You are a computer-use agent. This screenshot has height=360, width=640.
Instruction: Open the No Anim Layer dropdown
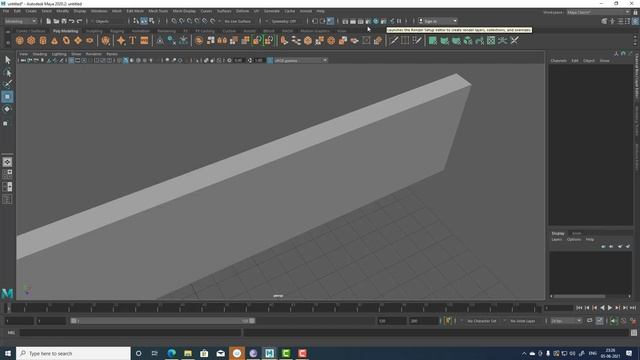(x=522, y=321)
